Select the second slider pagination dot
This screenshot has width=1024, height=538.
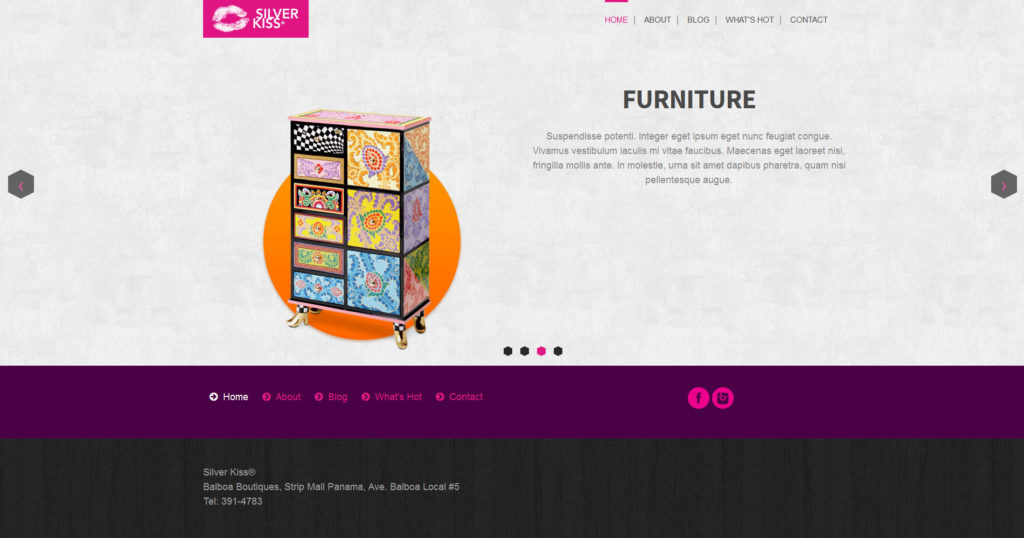[x=524, y=351]
